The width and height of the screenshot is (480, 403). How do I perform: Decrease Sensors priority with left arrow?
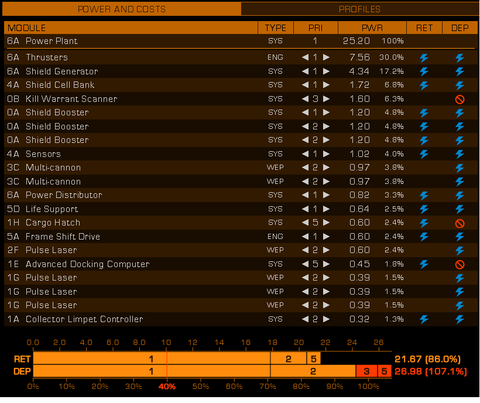(305, 154)
